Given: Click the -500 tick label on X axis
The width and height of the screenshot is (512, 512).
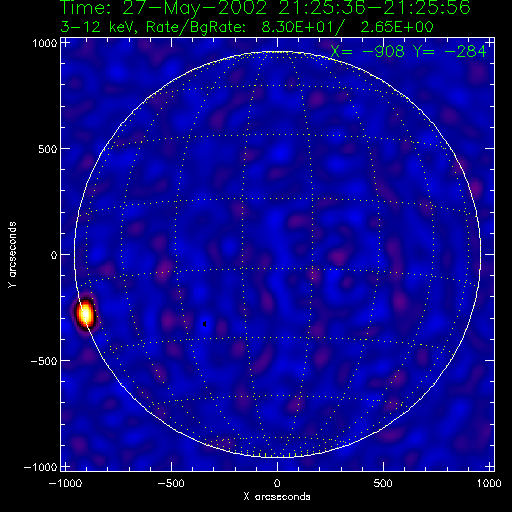Looking at the screenshot, I should pyautogui.click(x=171, y=483).
